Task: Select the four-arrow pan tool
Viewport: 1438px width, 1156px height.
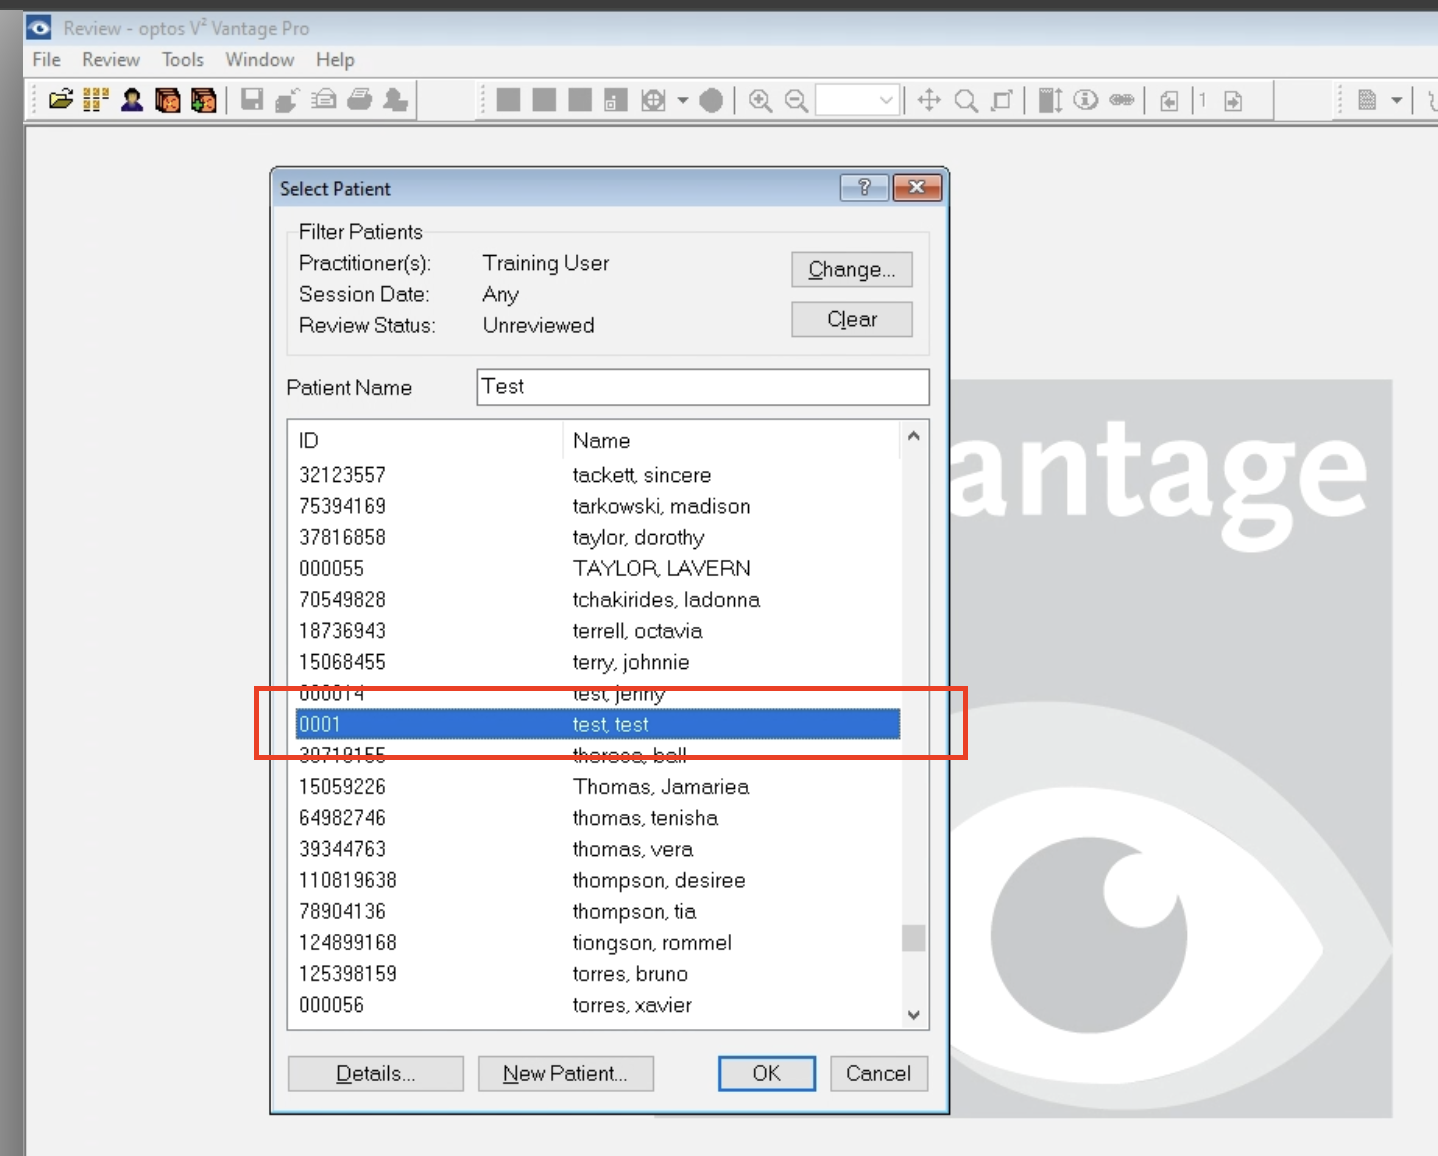Action: click(929, 100)
